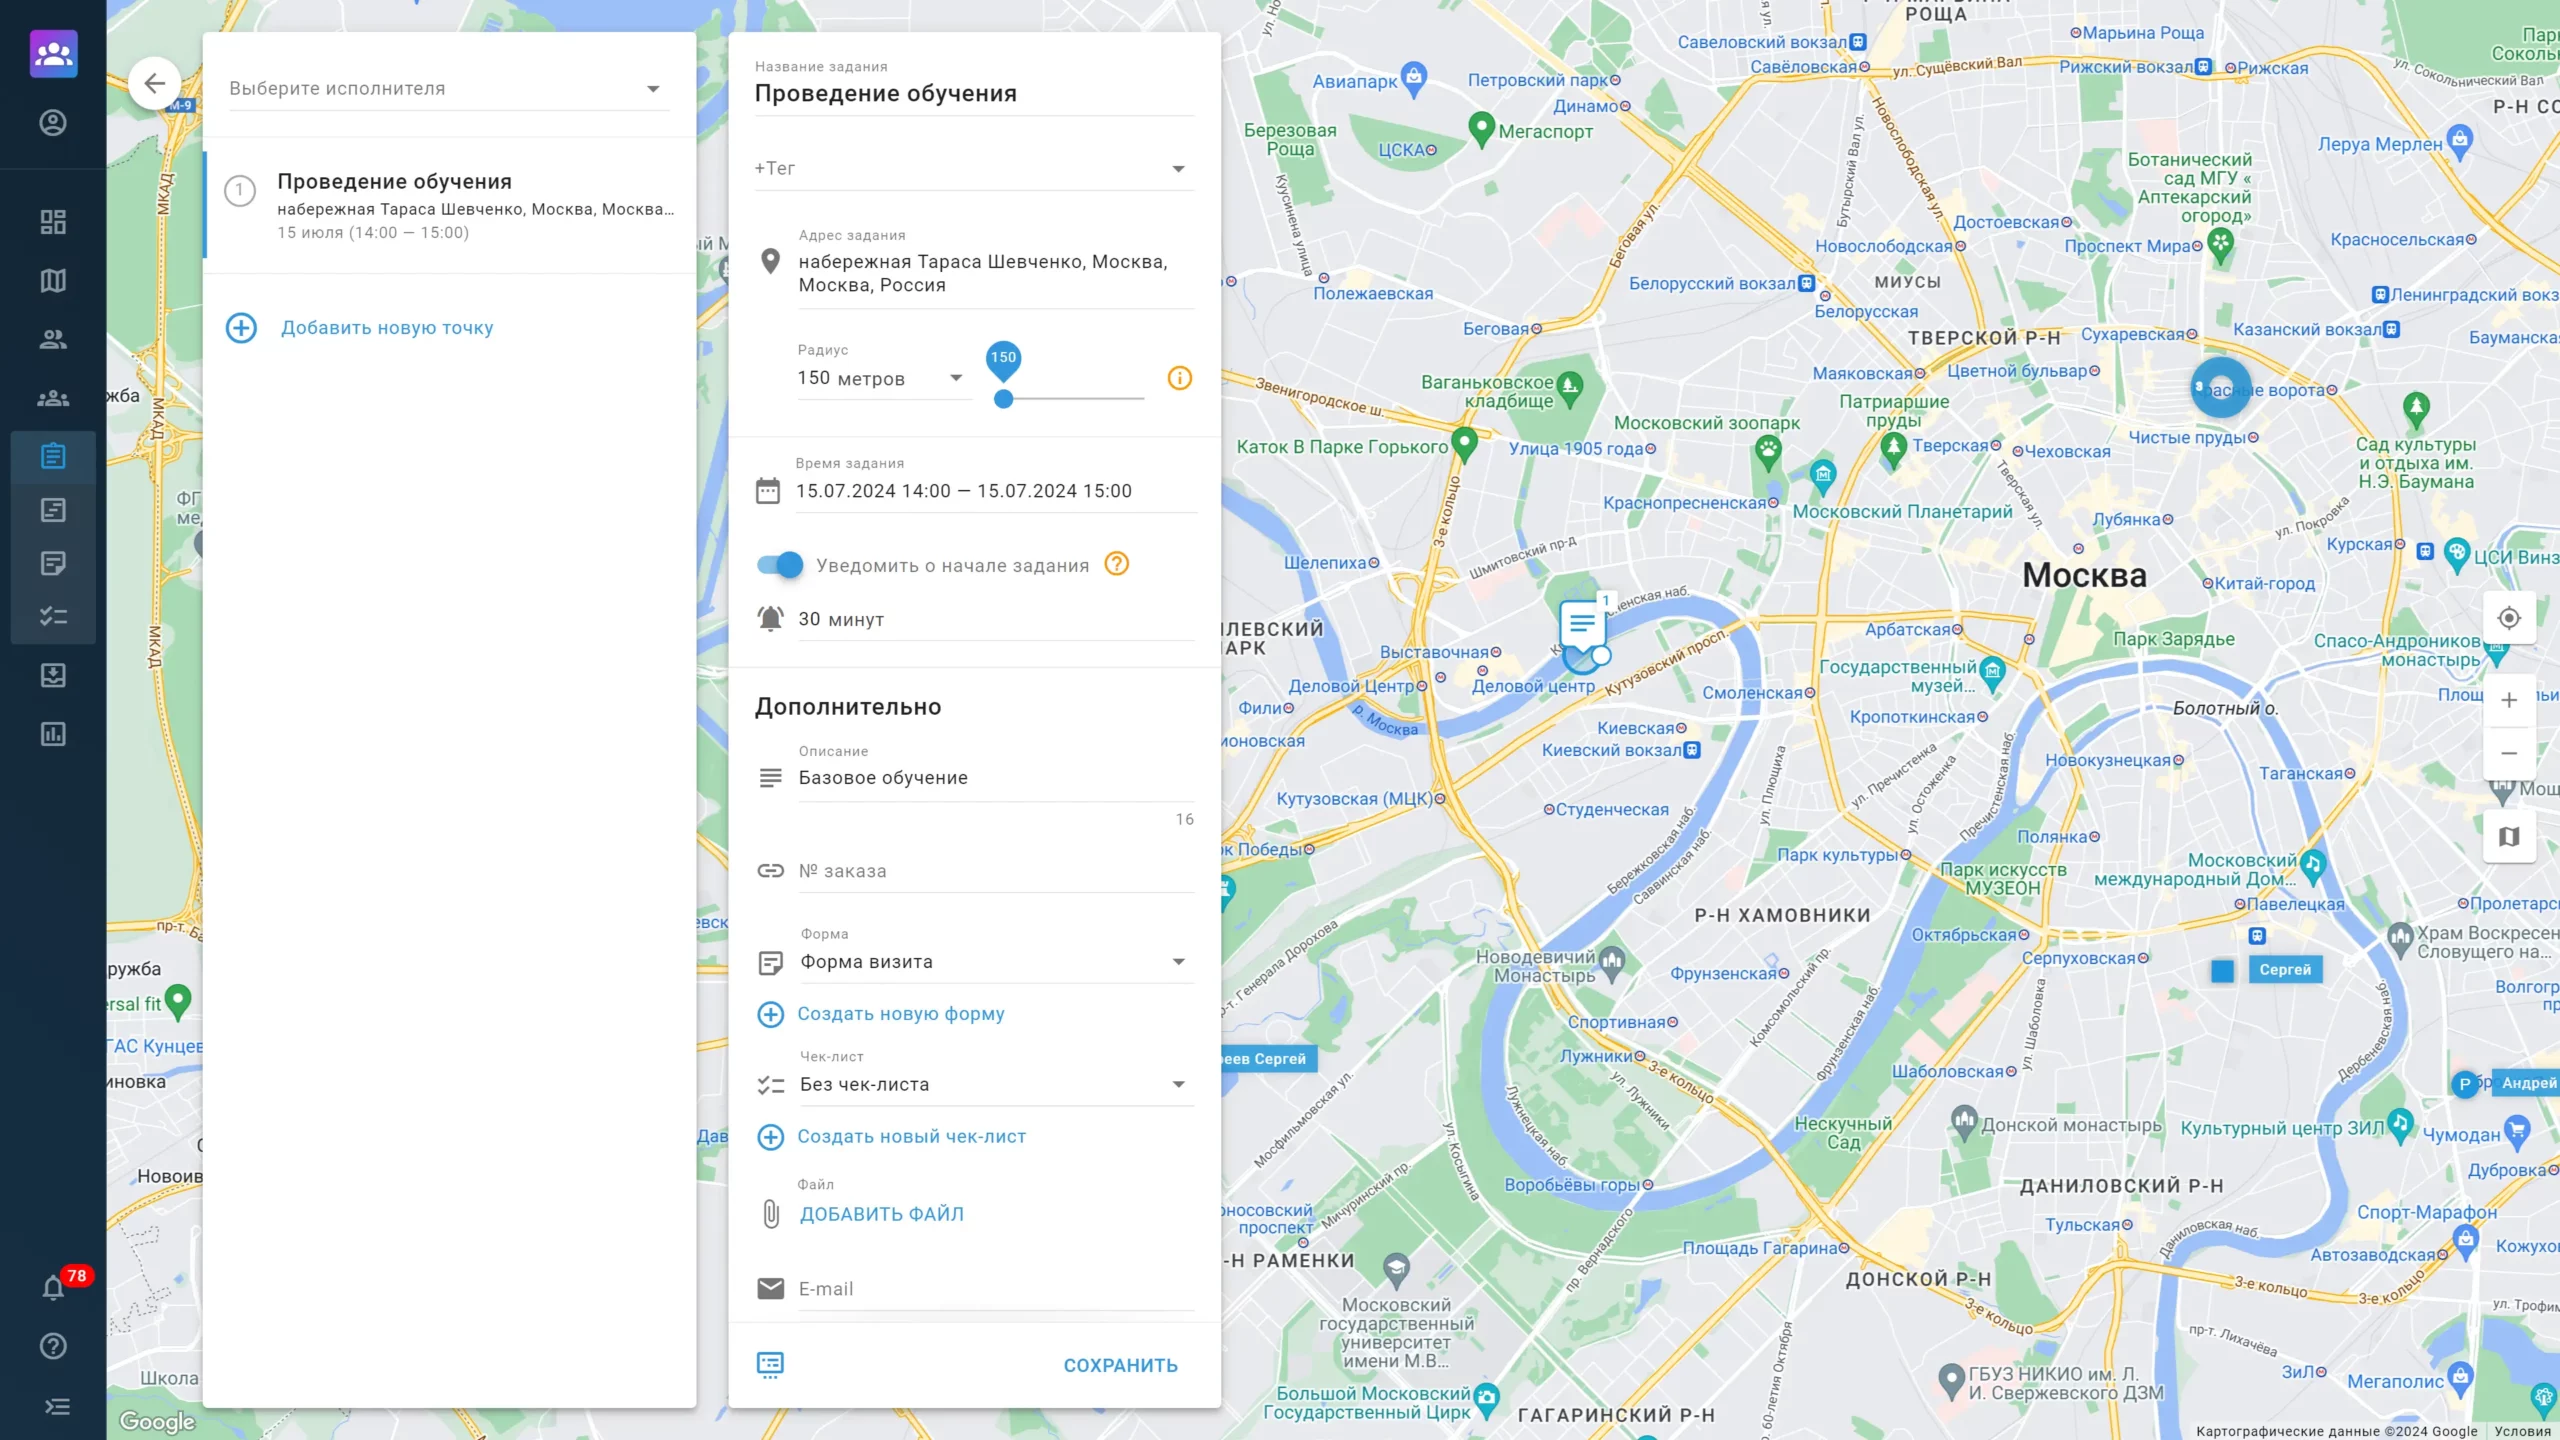
Task: Click the chart/analytics icon in sidebar
Action: click(x=51, y=735)
